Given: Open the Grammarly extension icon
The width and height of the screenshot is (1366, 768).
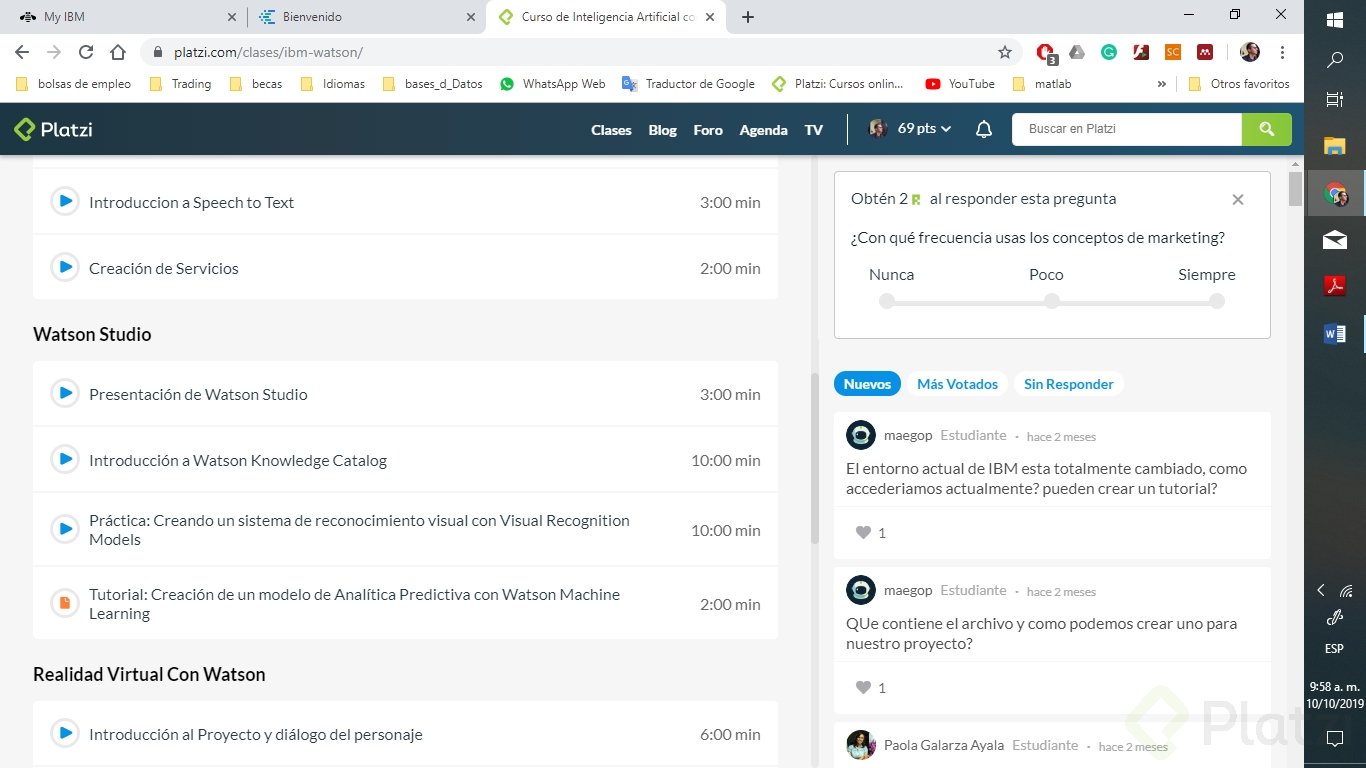Looking at the screenshot, I should click(x=1109, y=52).
